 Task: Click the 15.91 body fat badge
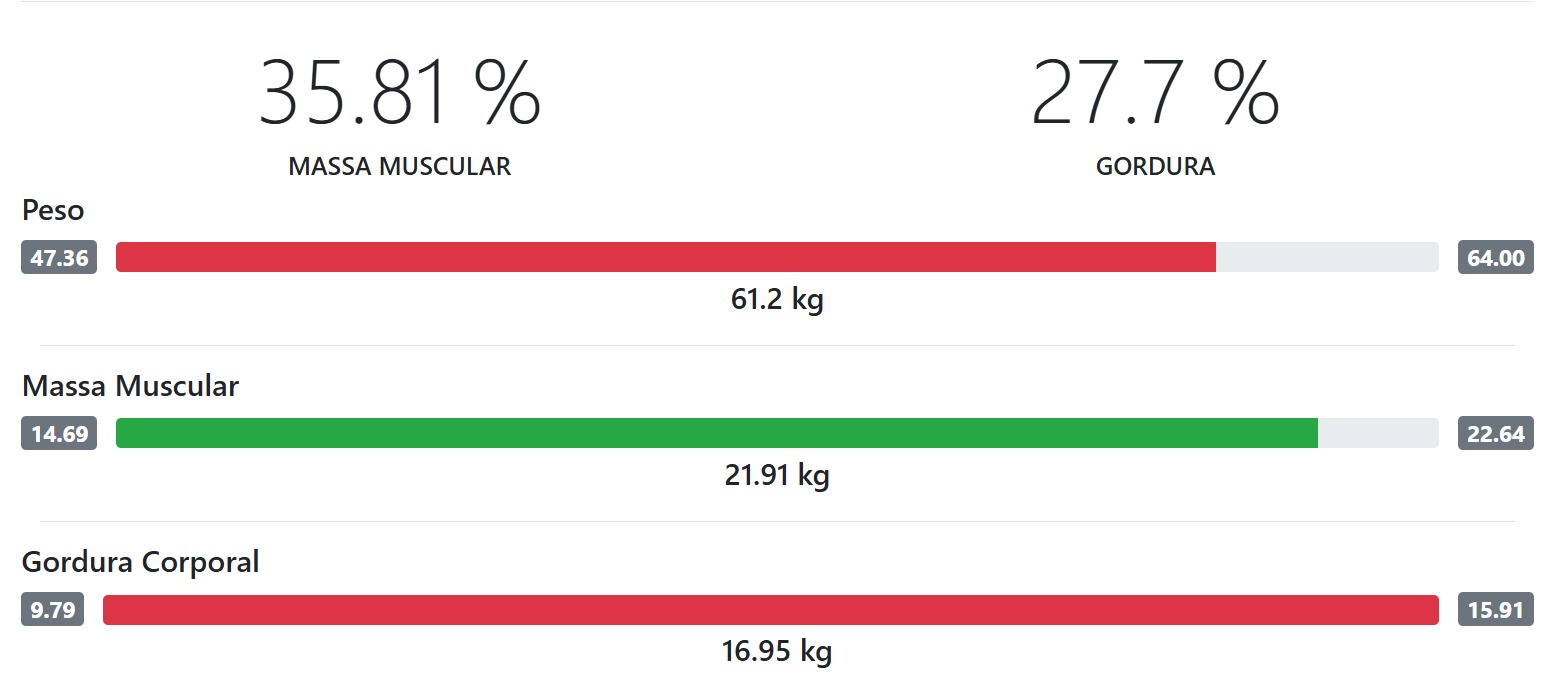[1496, 610]
